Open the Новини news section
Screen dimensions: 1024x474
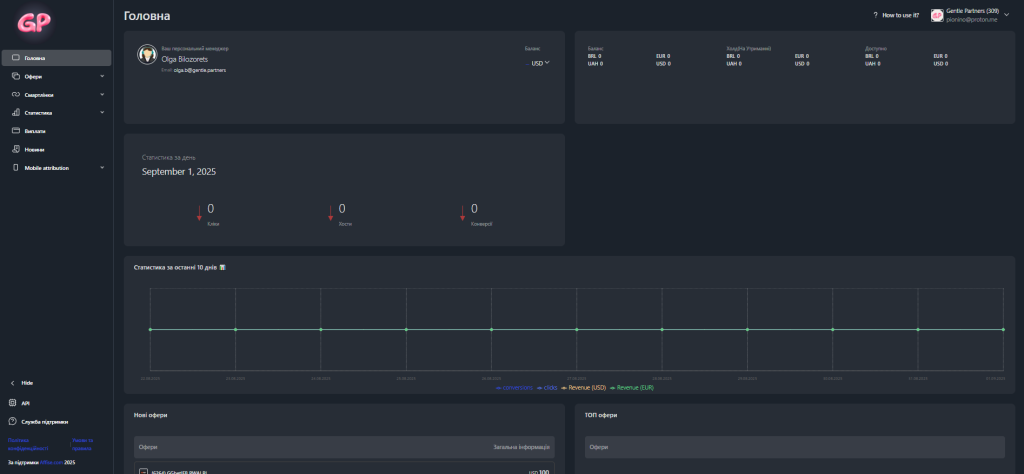(34, 149)
